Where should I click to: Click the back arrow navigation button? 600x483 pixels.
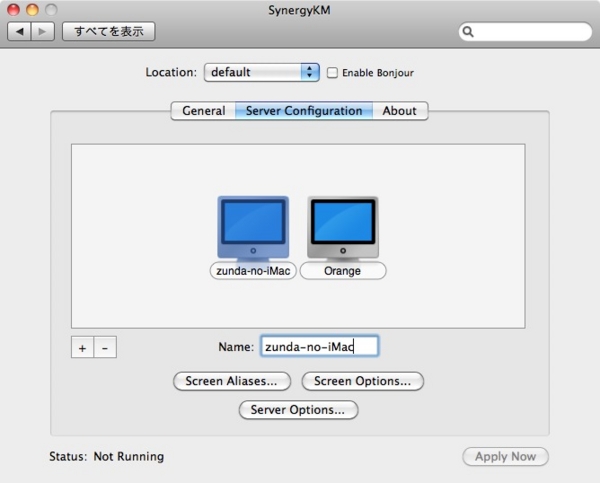(x=19, y=31)
